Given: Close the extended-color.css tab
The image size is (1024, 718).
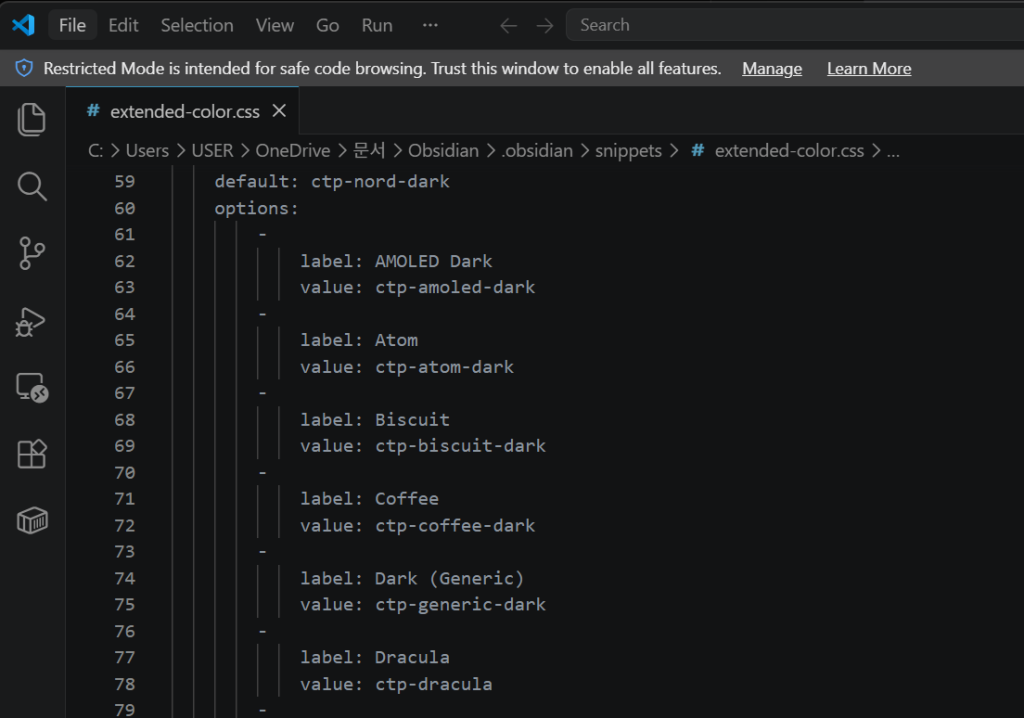Looking at the screenshot, I should [280, 111].
